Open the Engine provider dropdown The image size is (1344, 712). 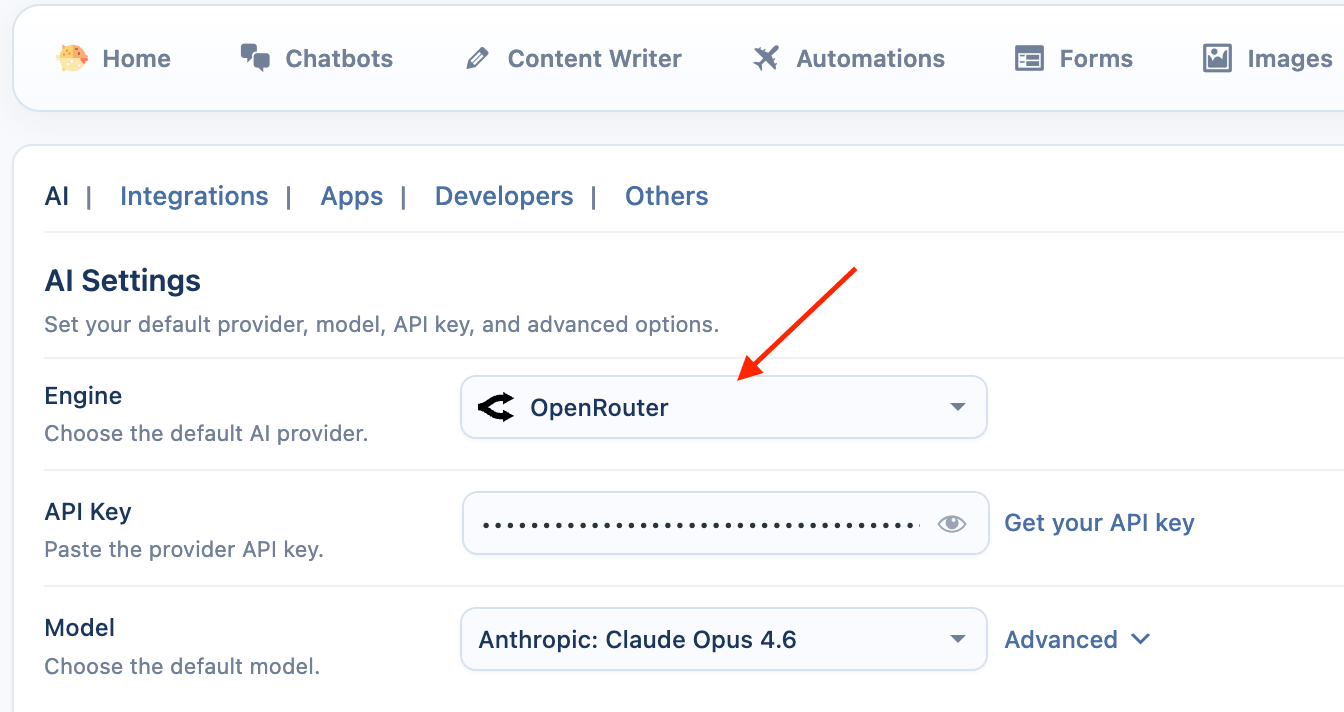(x=723, y=407)
